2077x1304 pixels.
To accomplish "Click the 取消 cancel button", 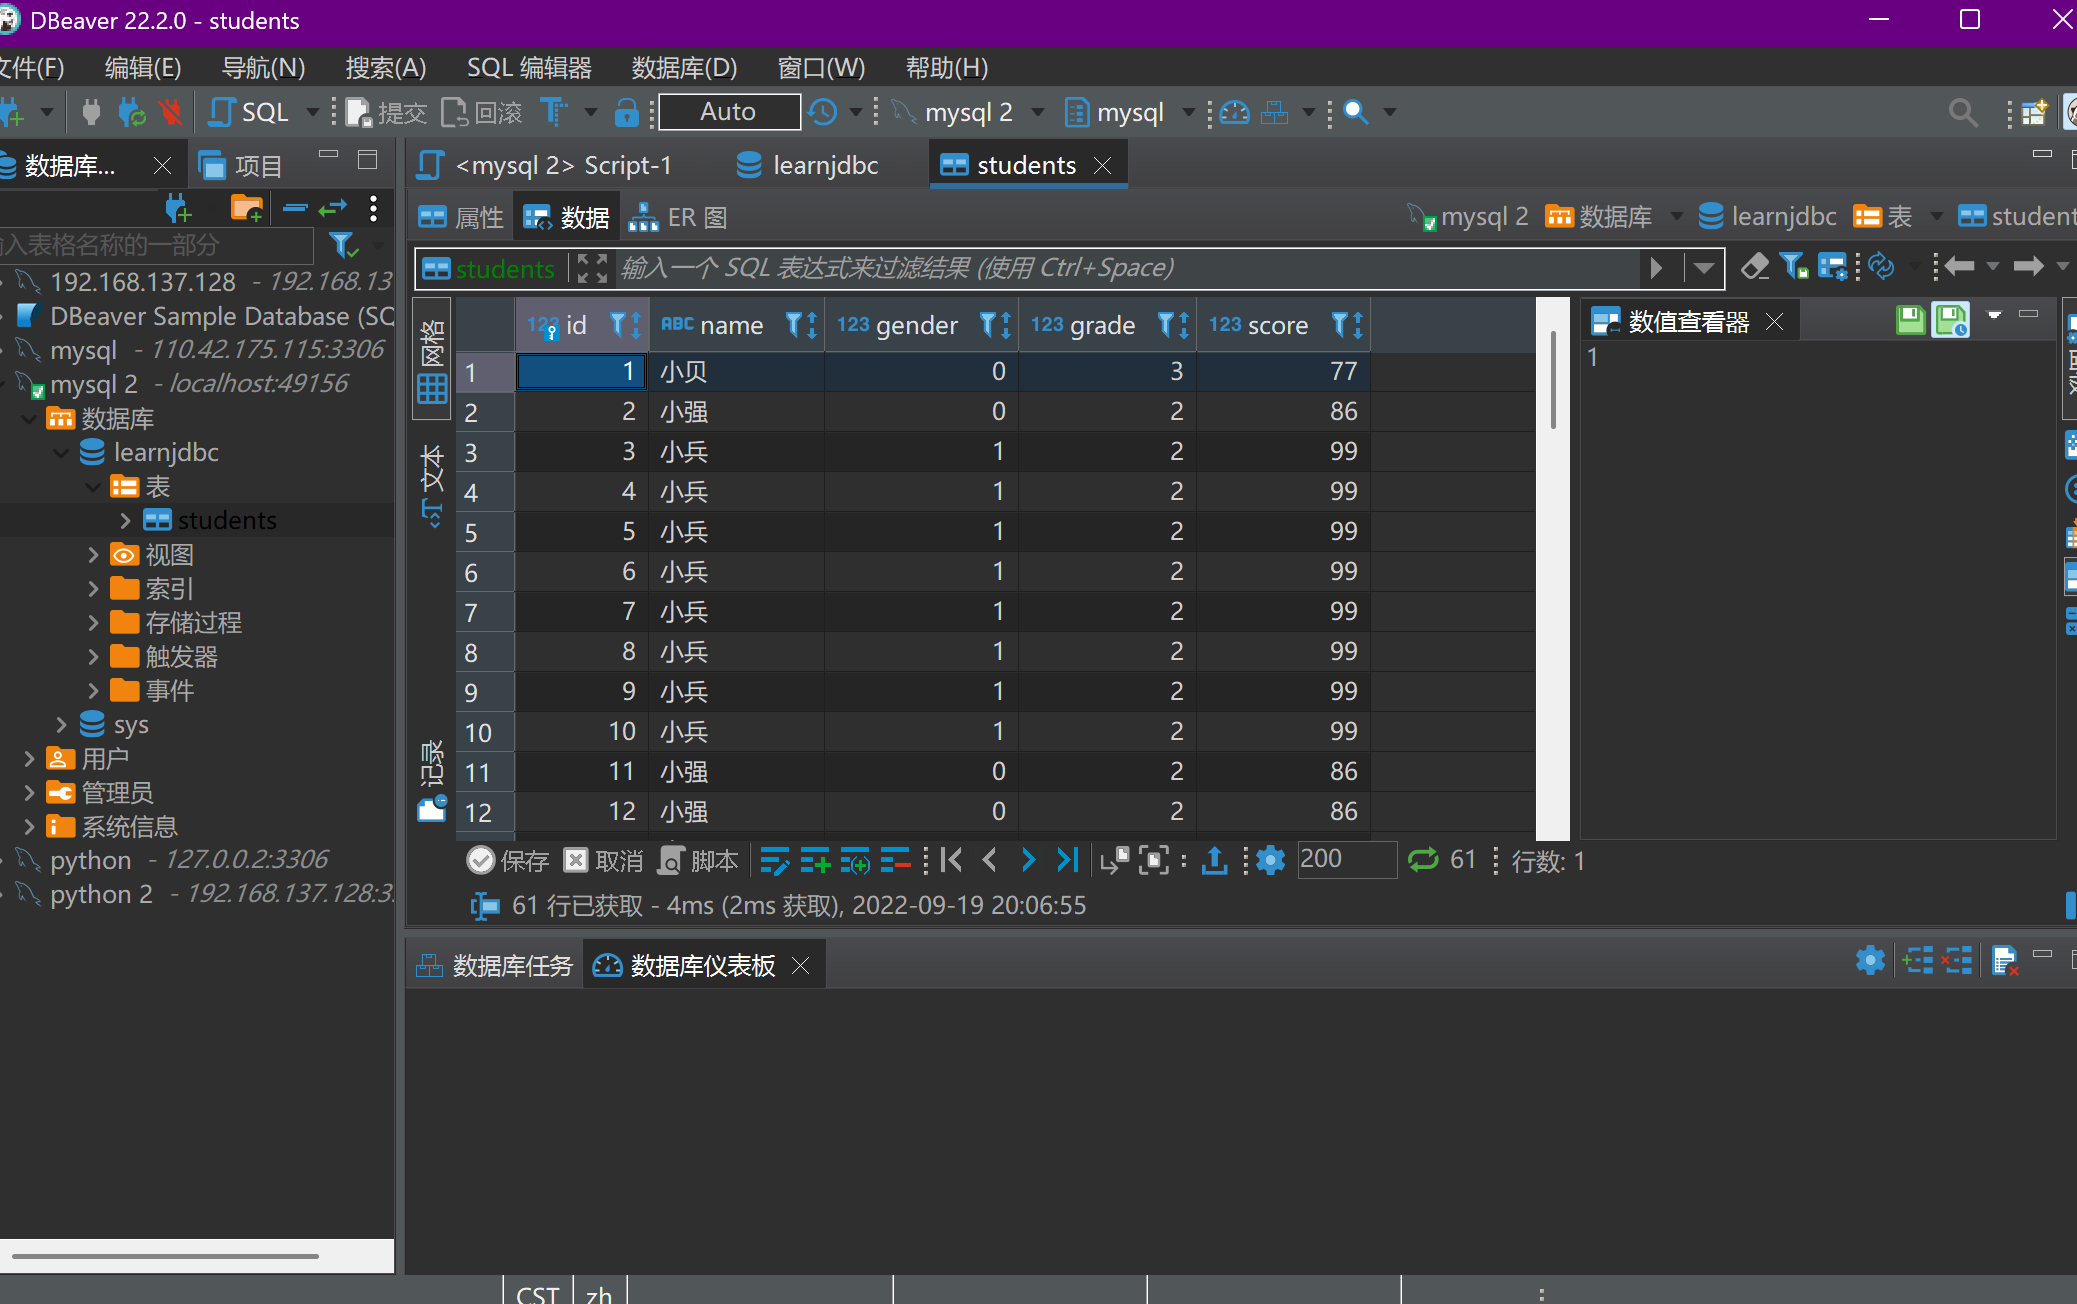I will [x=603, y=860].
